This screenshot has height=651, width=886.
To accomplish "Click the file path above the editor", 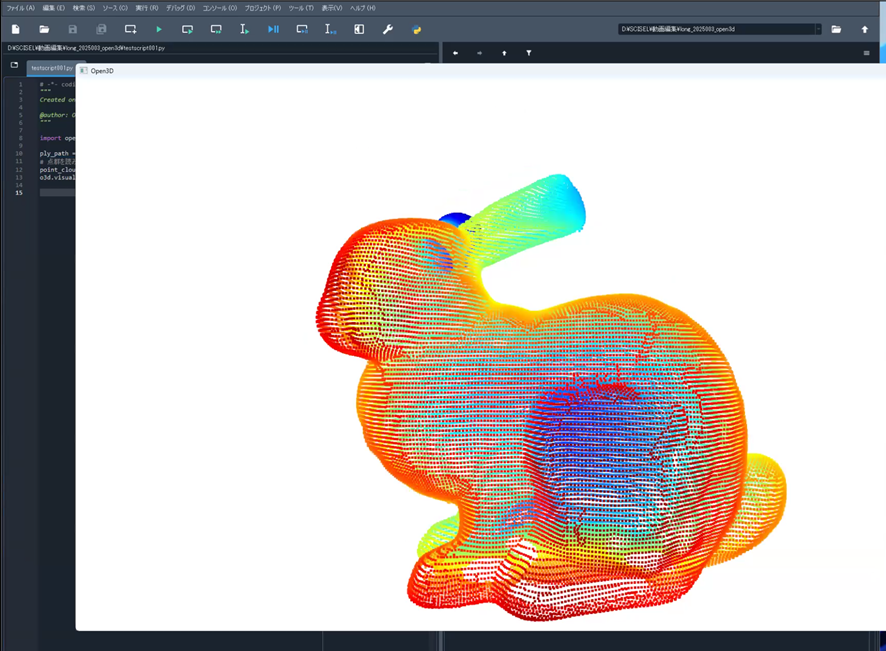I will pyautogui.click(x=86, y=48).
